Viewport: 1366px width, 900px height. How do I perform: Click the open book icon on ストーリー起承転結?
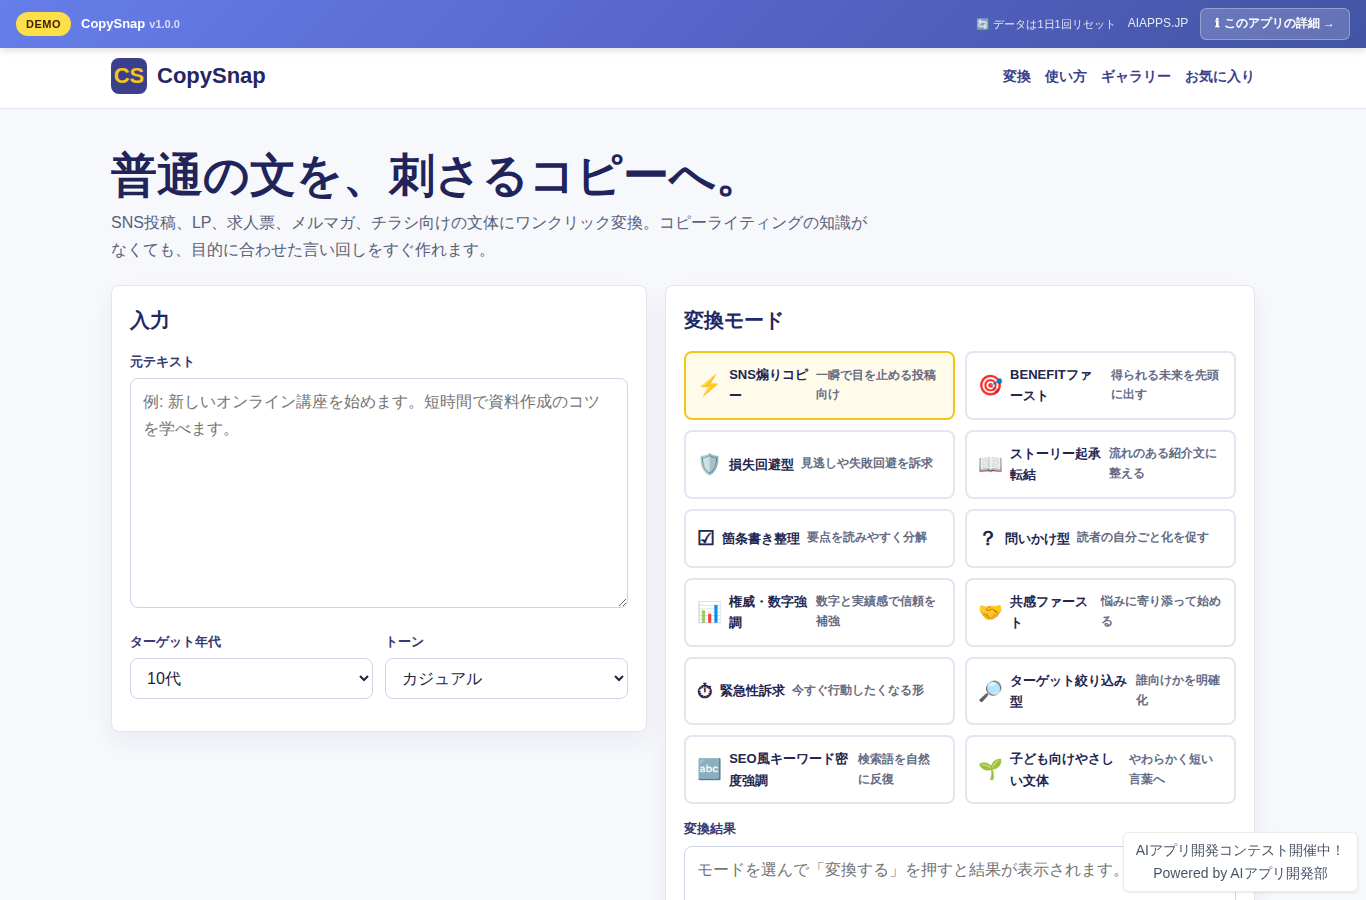tap(990, 464)
